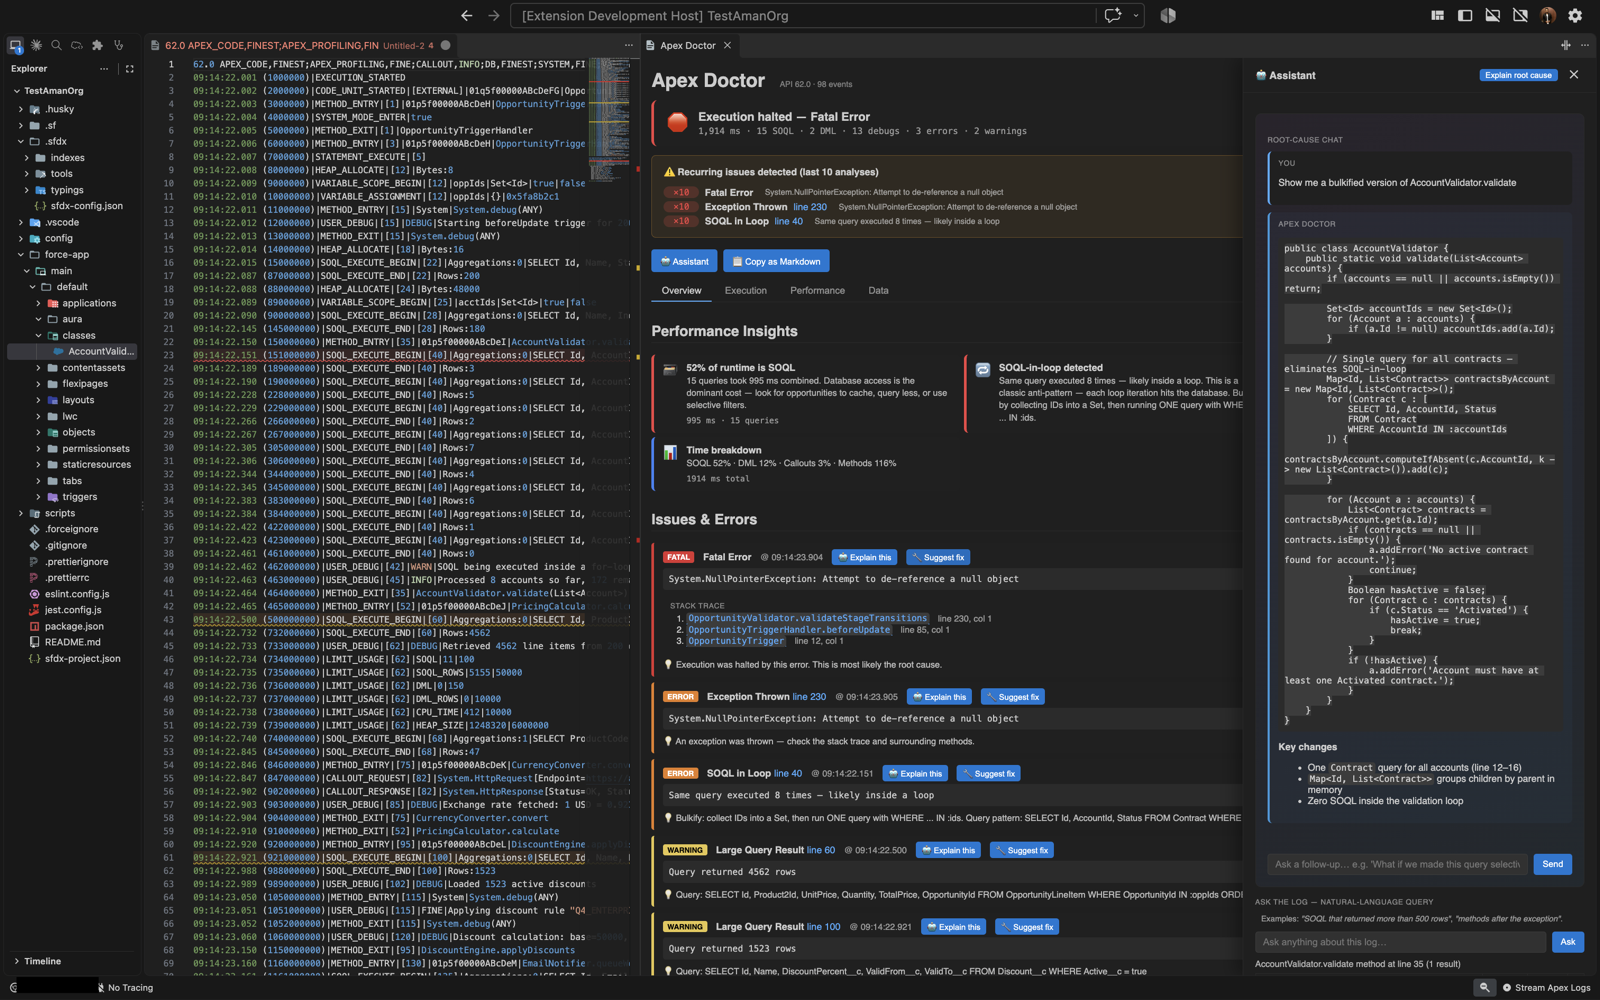Click the split editor icon in editor toolbar
Image resolution: width=1600 pixels, height=1000 pixels.
coord(1566,45)
